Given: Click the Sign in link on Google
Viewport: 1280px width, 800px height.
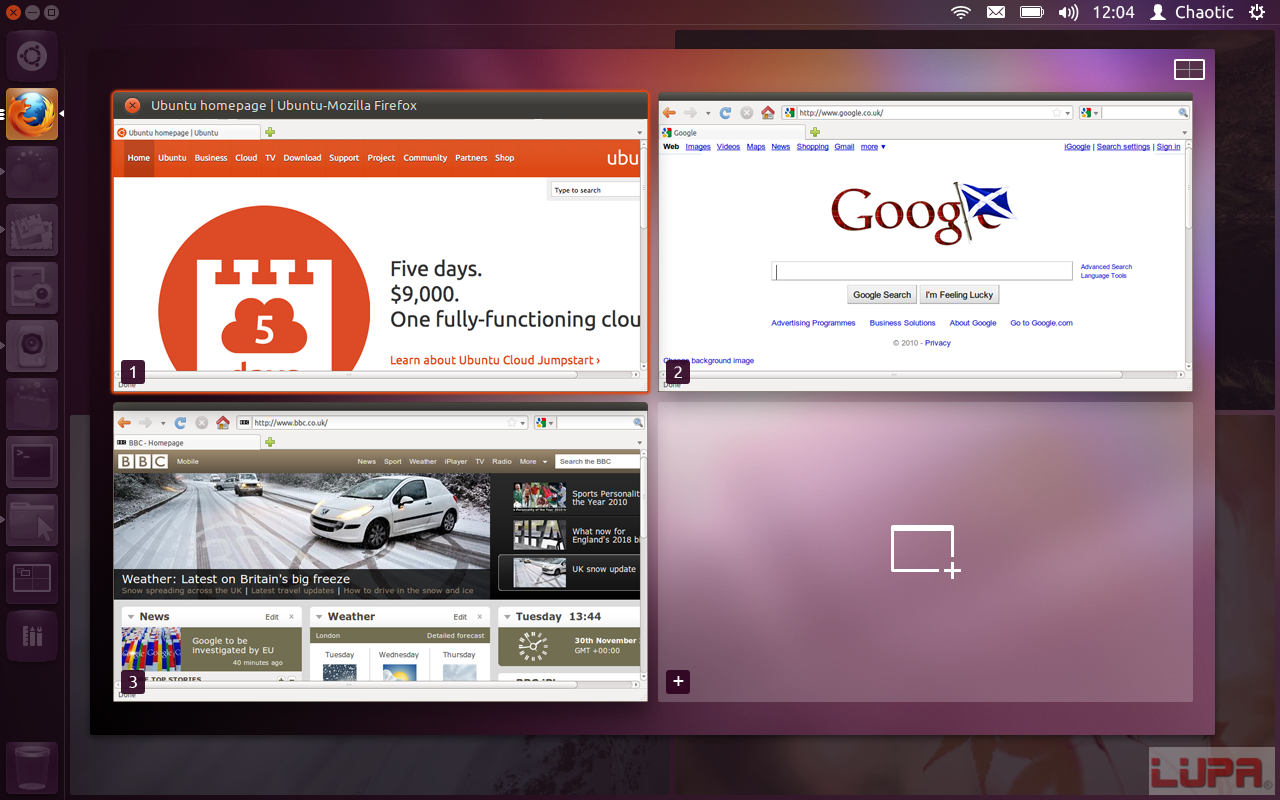Looking at the screenshot, I should pyautogui.click(x=1168, y=147).
